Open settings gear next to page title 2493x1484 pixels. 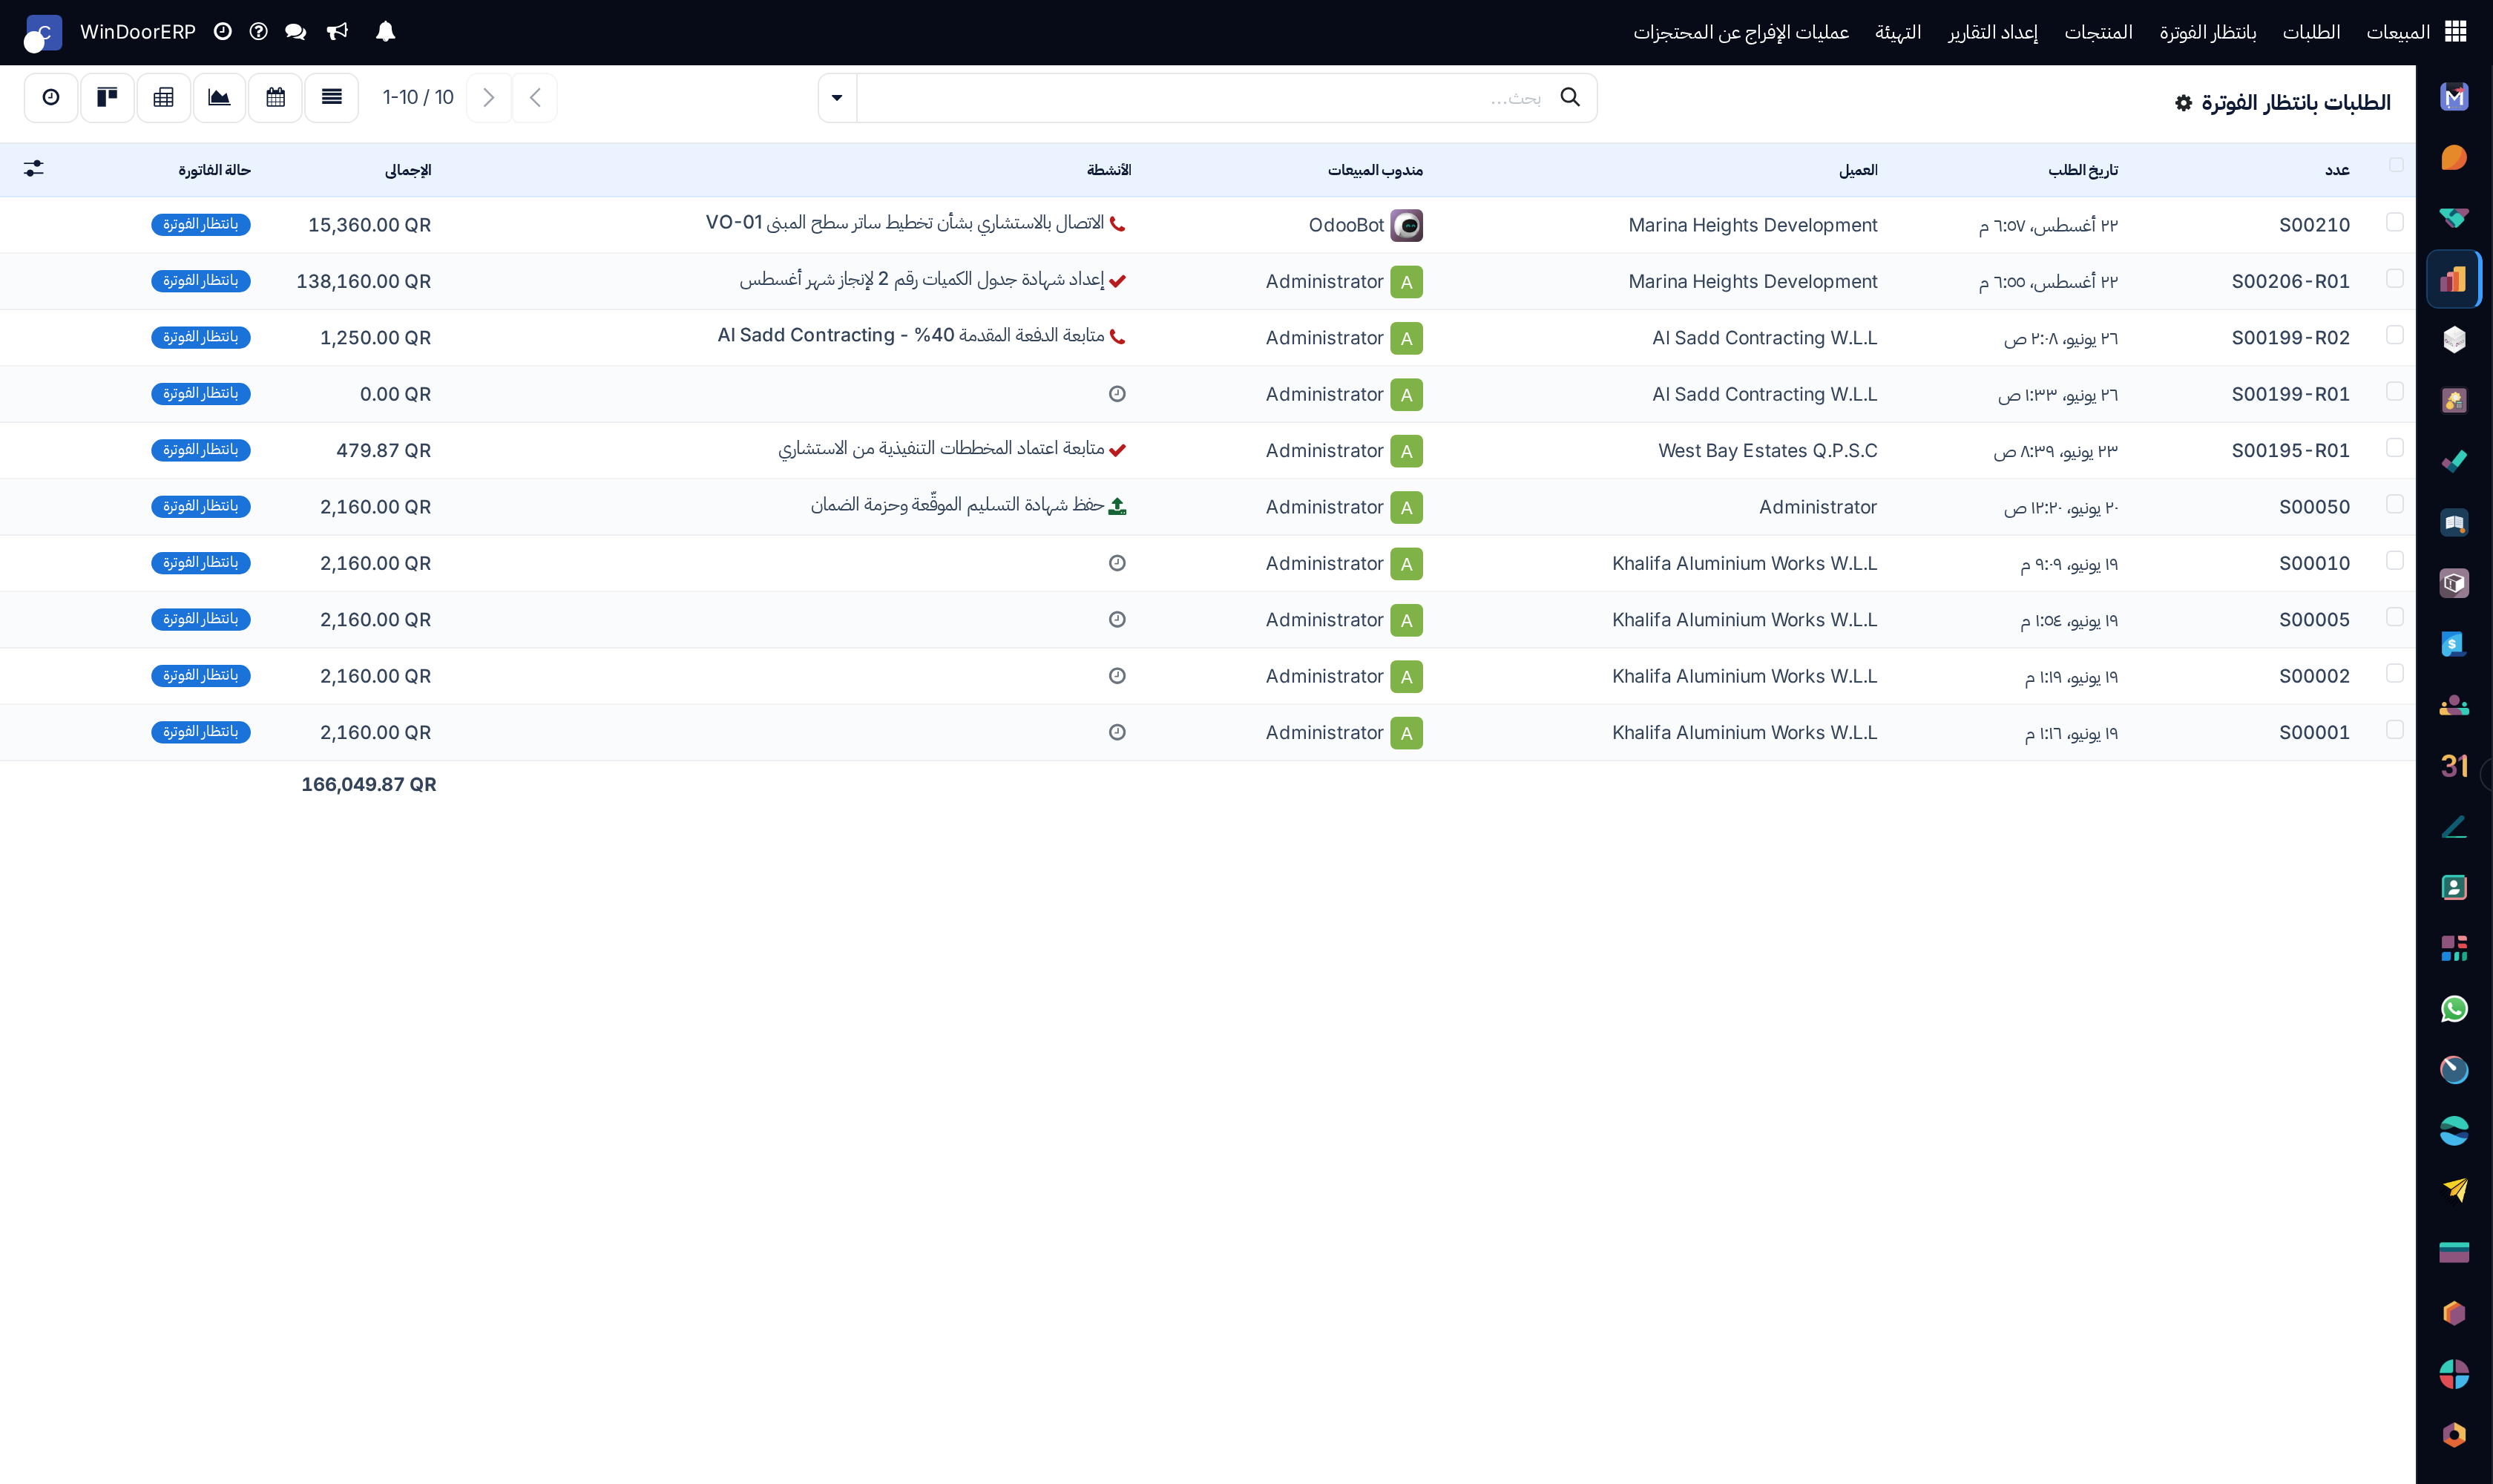pos(2184,103)
